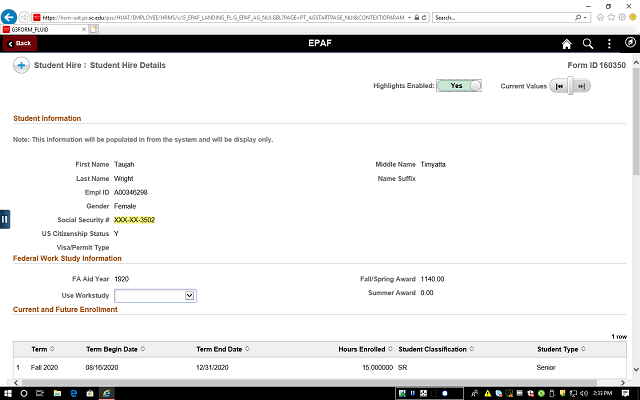The width and height of the screenshot is (640, 400).
Task: Refresh the page in the address bar
Action: point(424,18)
